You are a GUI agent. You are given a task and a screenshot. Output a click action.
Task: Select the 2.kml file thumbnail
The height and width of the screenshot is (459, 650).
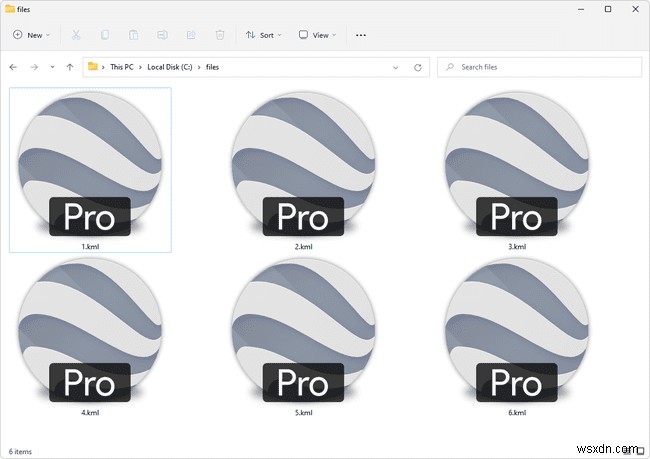(303, 164)
